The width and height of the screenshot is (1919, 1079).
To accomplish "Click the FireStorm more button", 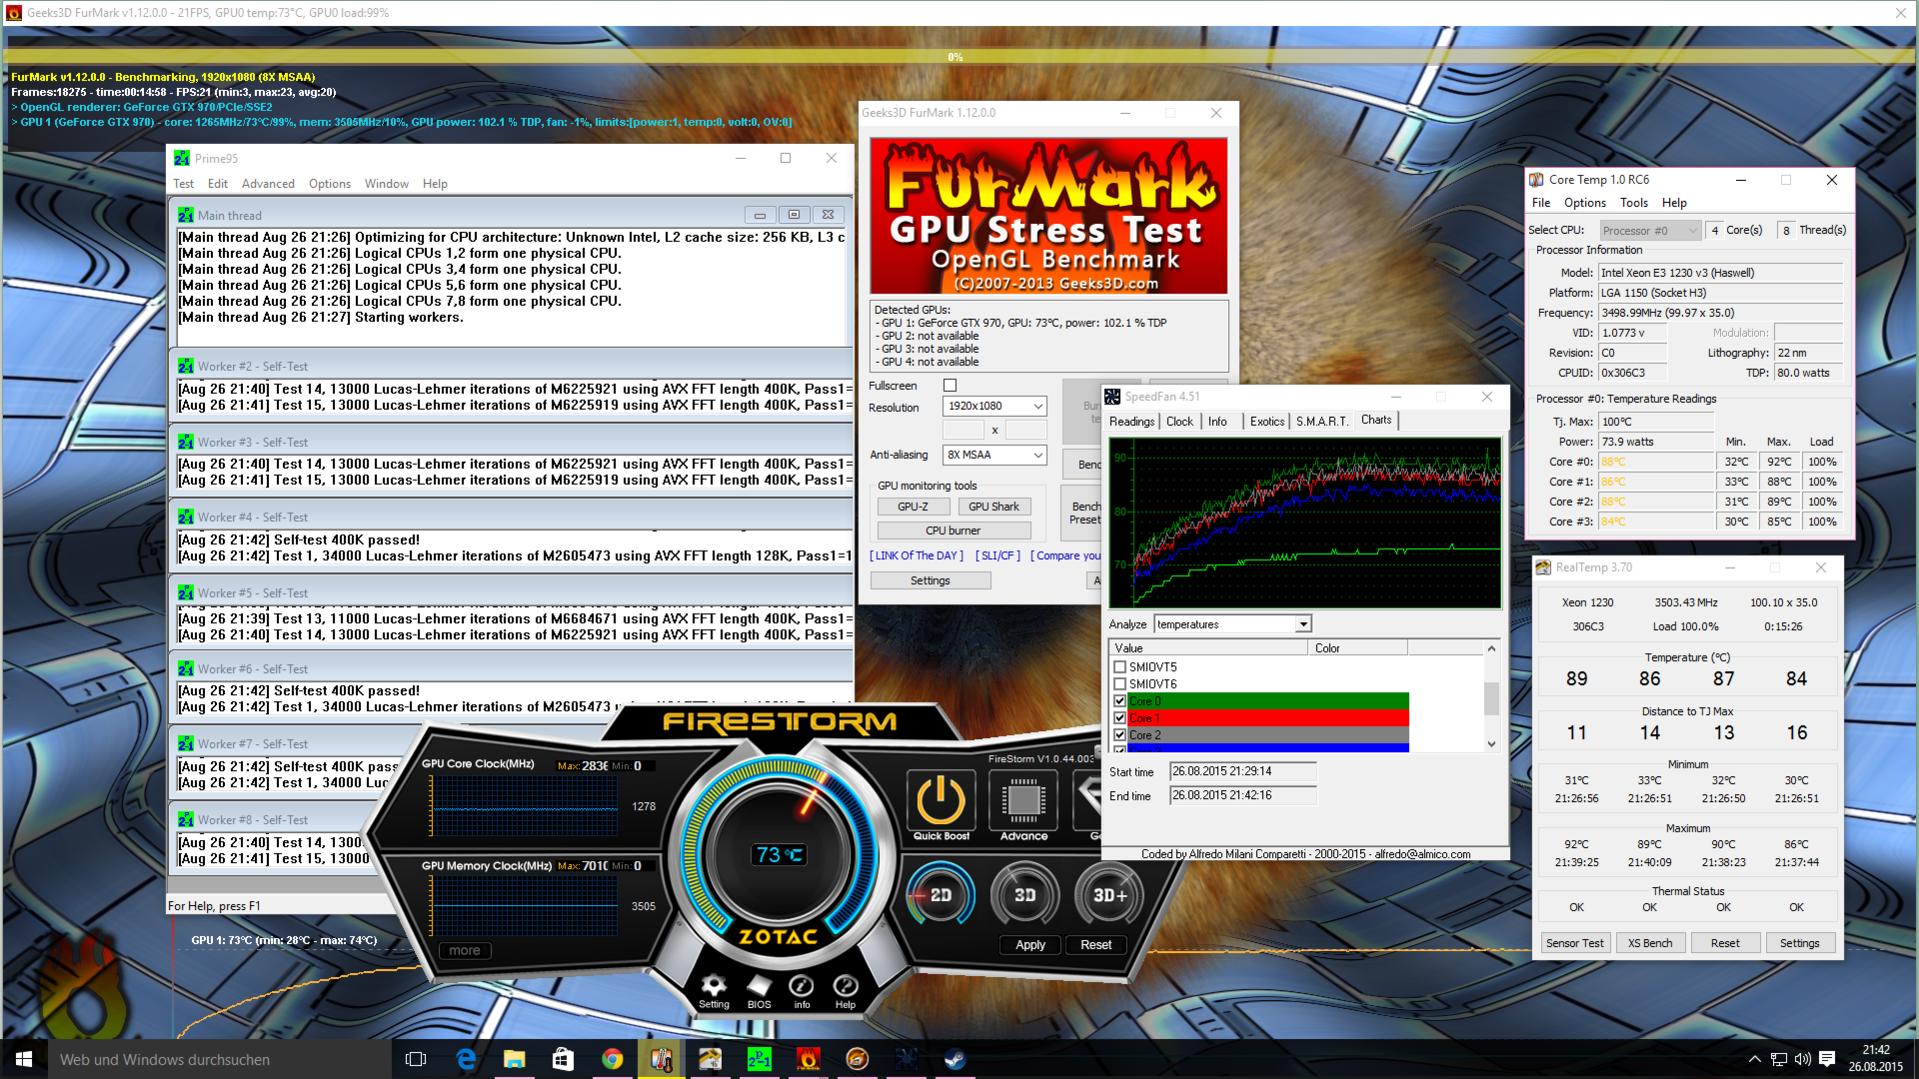I will (464, 950).
